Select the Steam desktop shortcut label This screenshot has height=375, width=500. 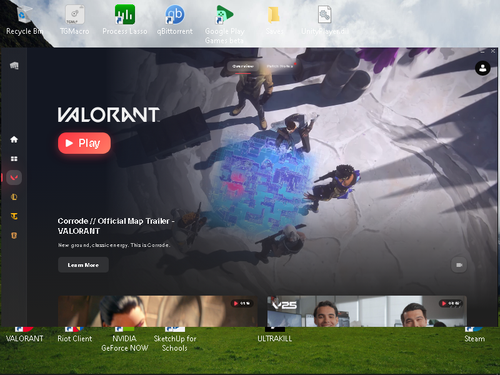(x=475, y=338)
